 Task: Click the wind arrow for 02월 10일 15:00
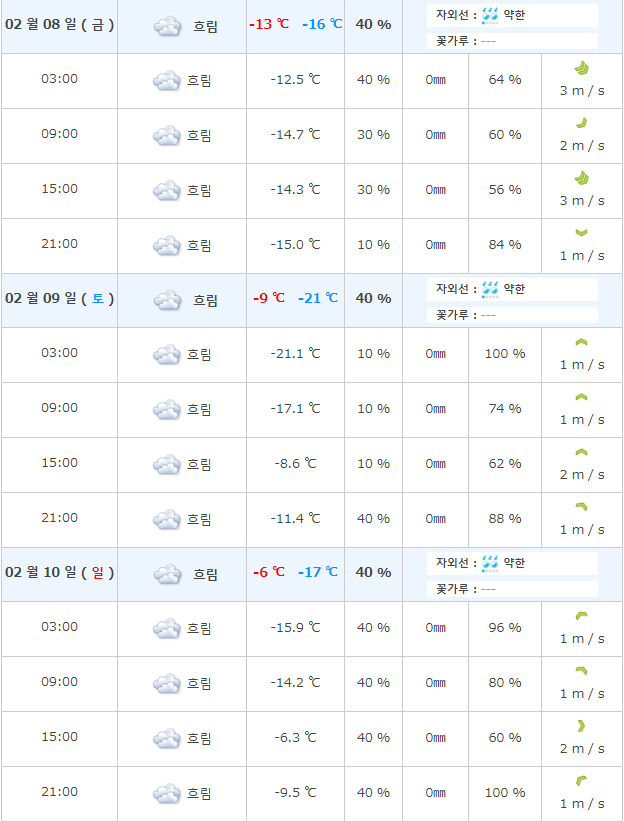tap(581, 726)
